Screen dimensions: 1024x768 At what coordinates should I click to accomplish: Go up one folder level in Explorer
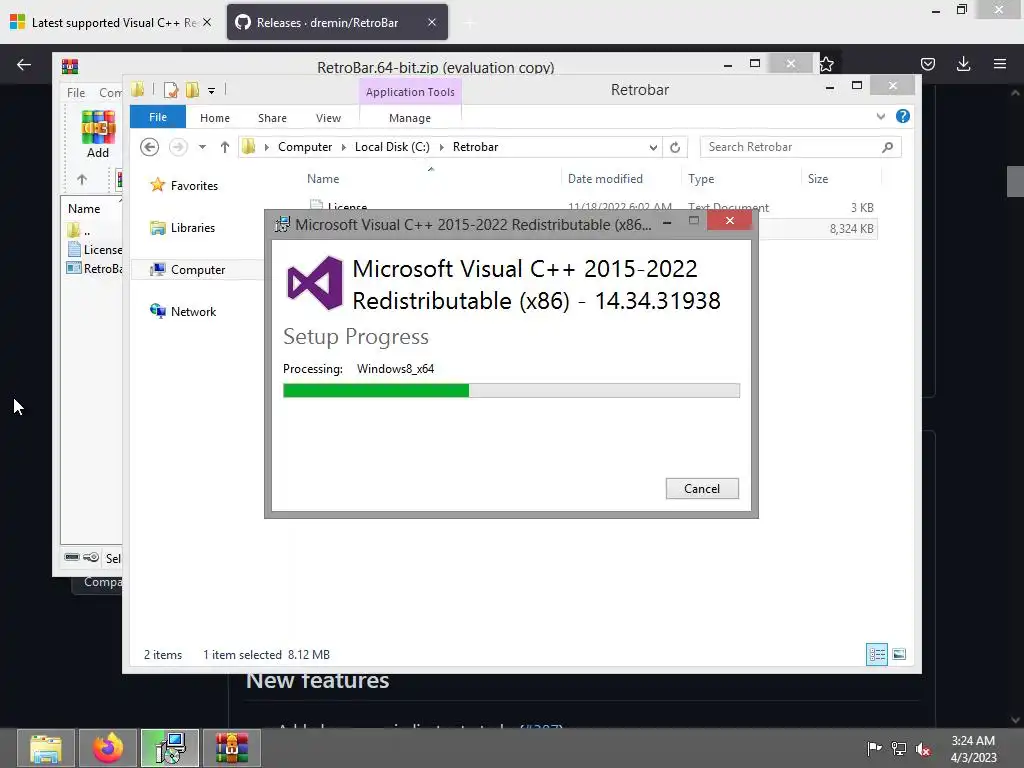click(225, 147)
